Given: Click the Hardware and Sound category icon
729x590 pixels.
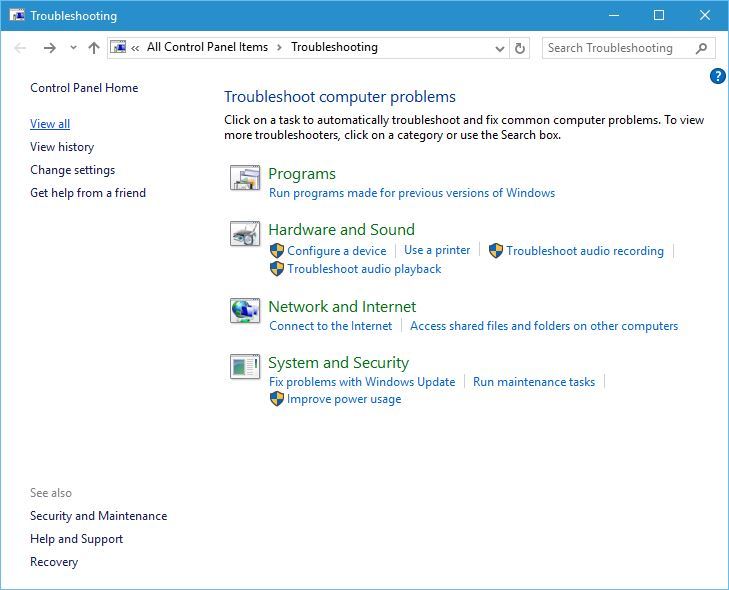Looking at the screenshot, I should pos(245,233).
